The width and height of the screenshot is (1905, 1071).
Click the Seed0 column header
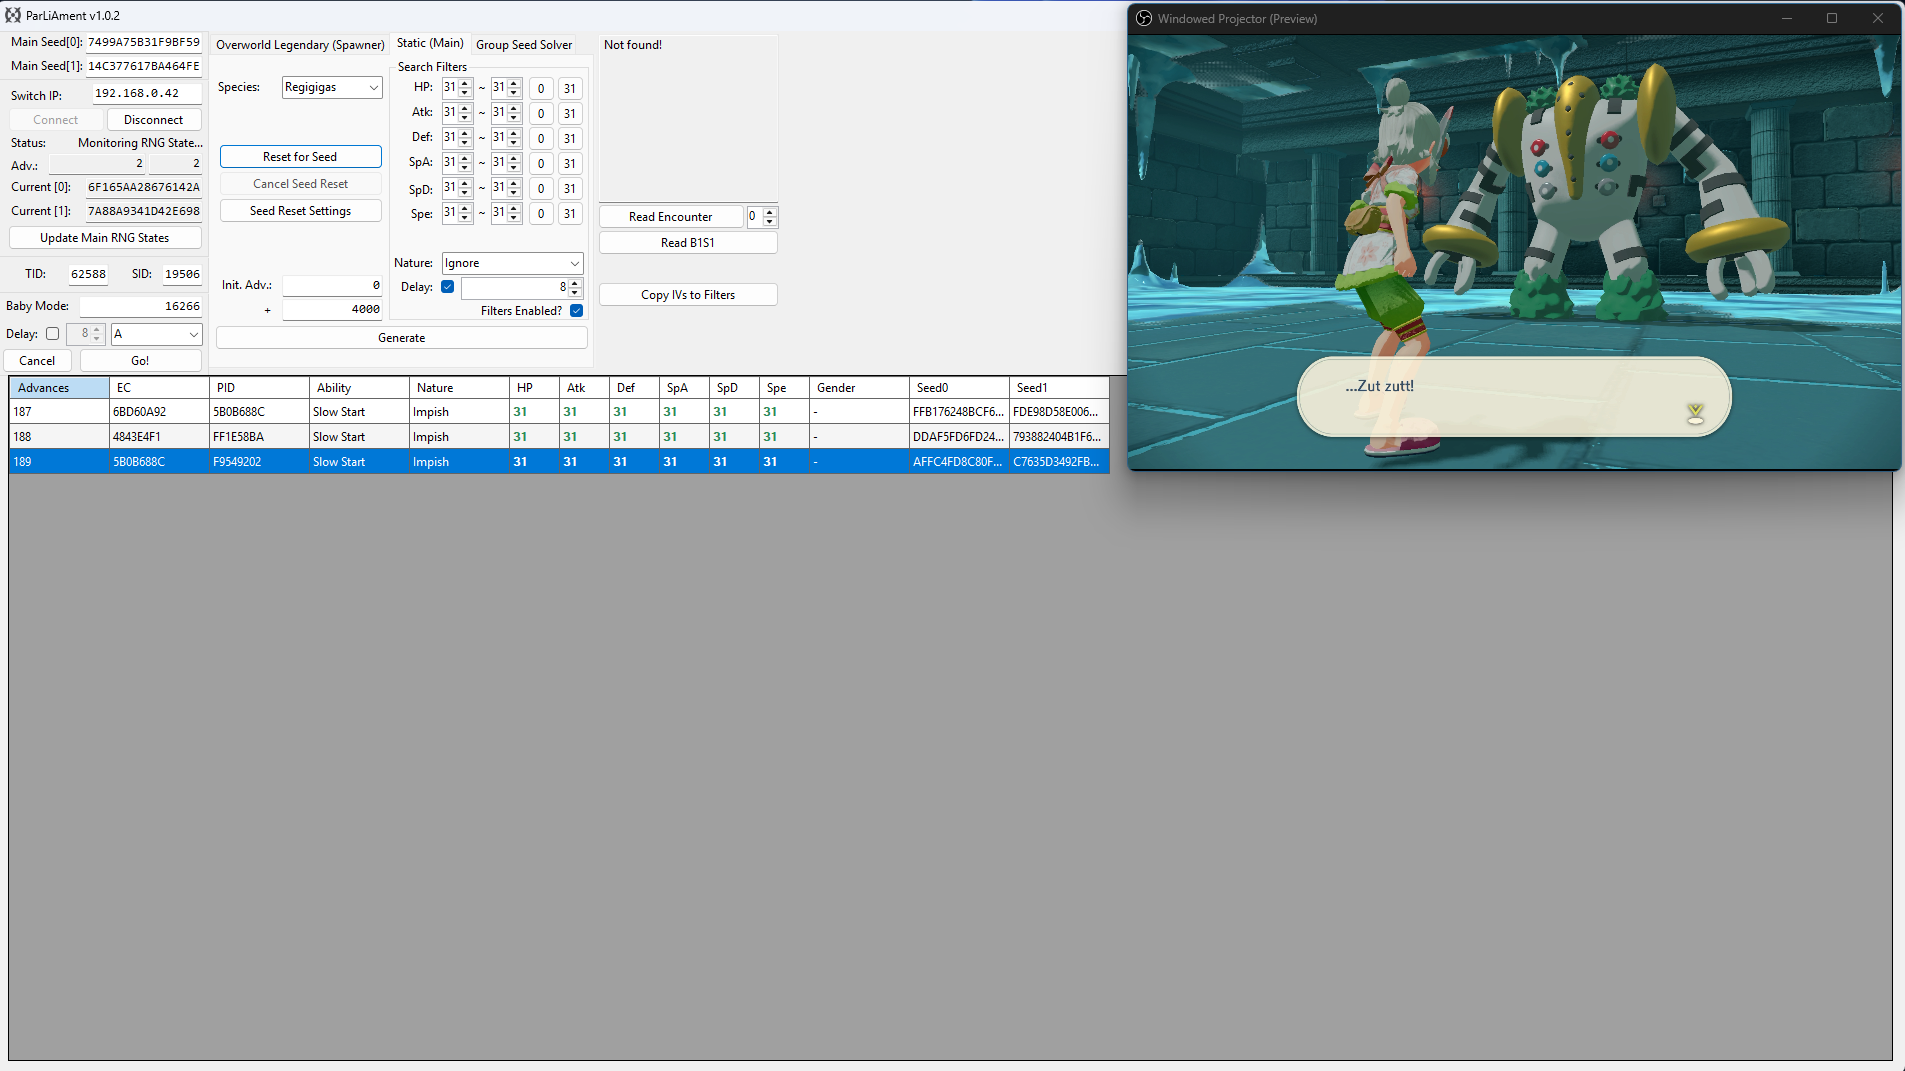959,388
